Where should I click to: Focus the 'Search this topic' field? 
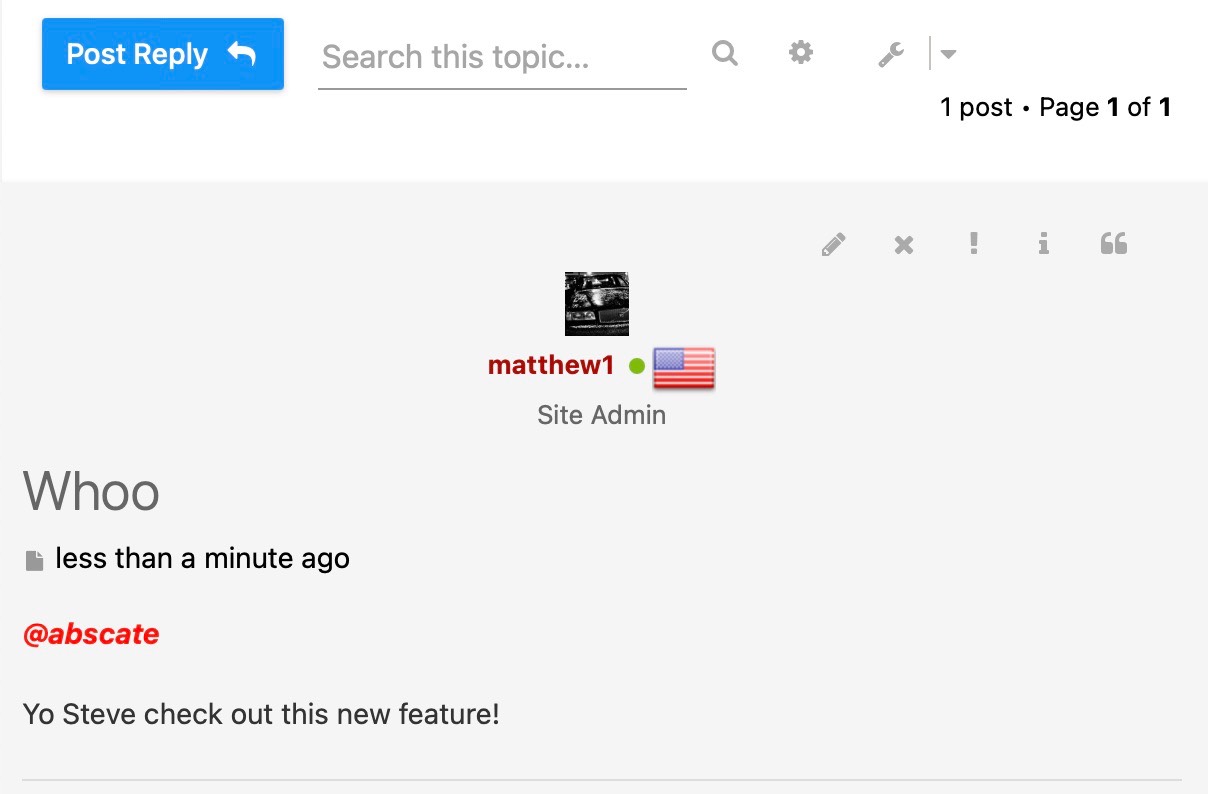(x=501, y=57)
